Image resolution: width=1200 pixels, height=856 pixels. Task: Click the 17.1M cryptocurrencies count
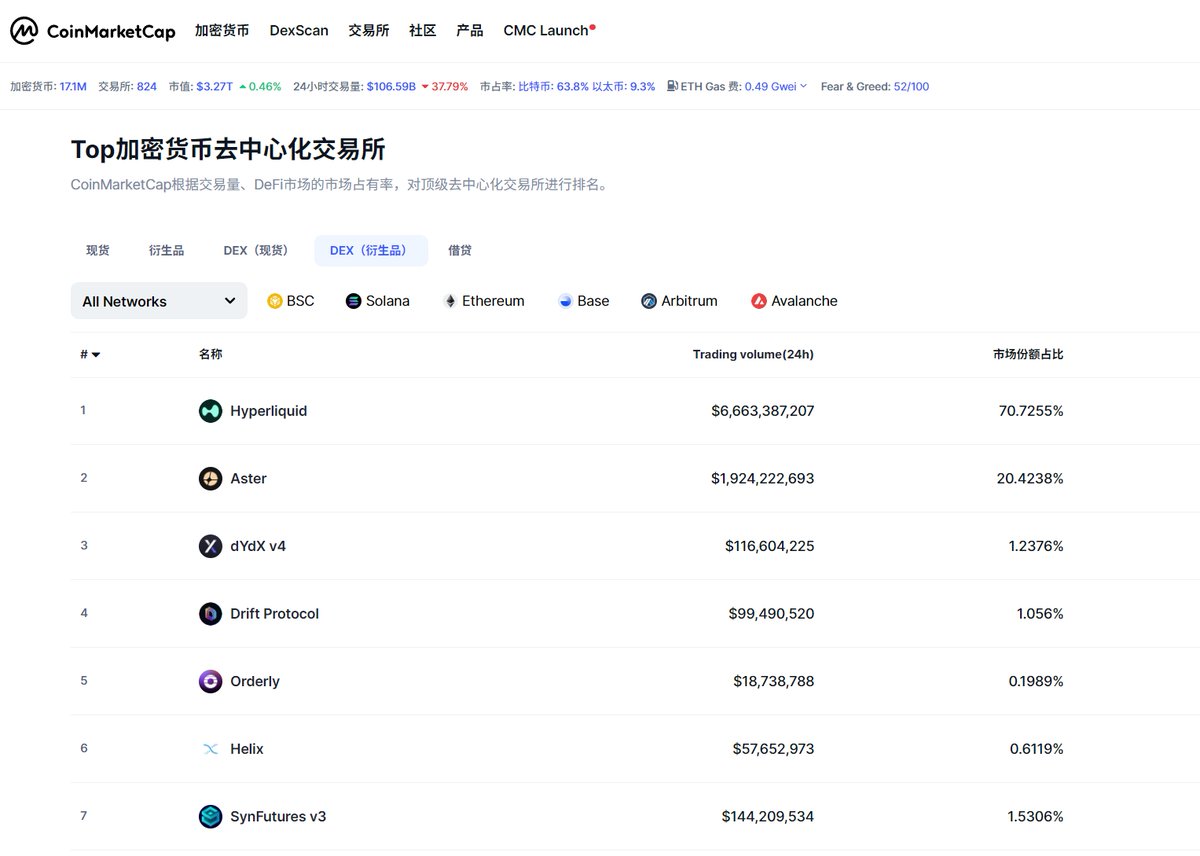tap(73, 86)
